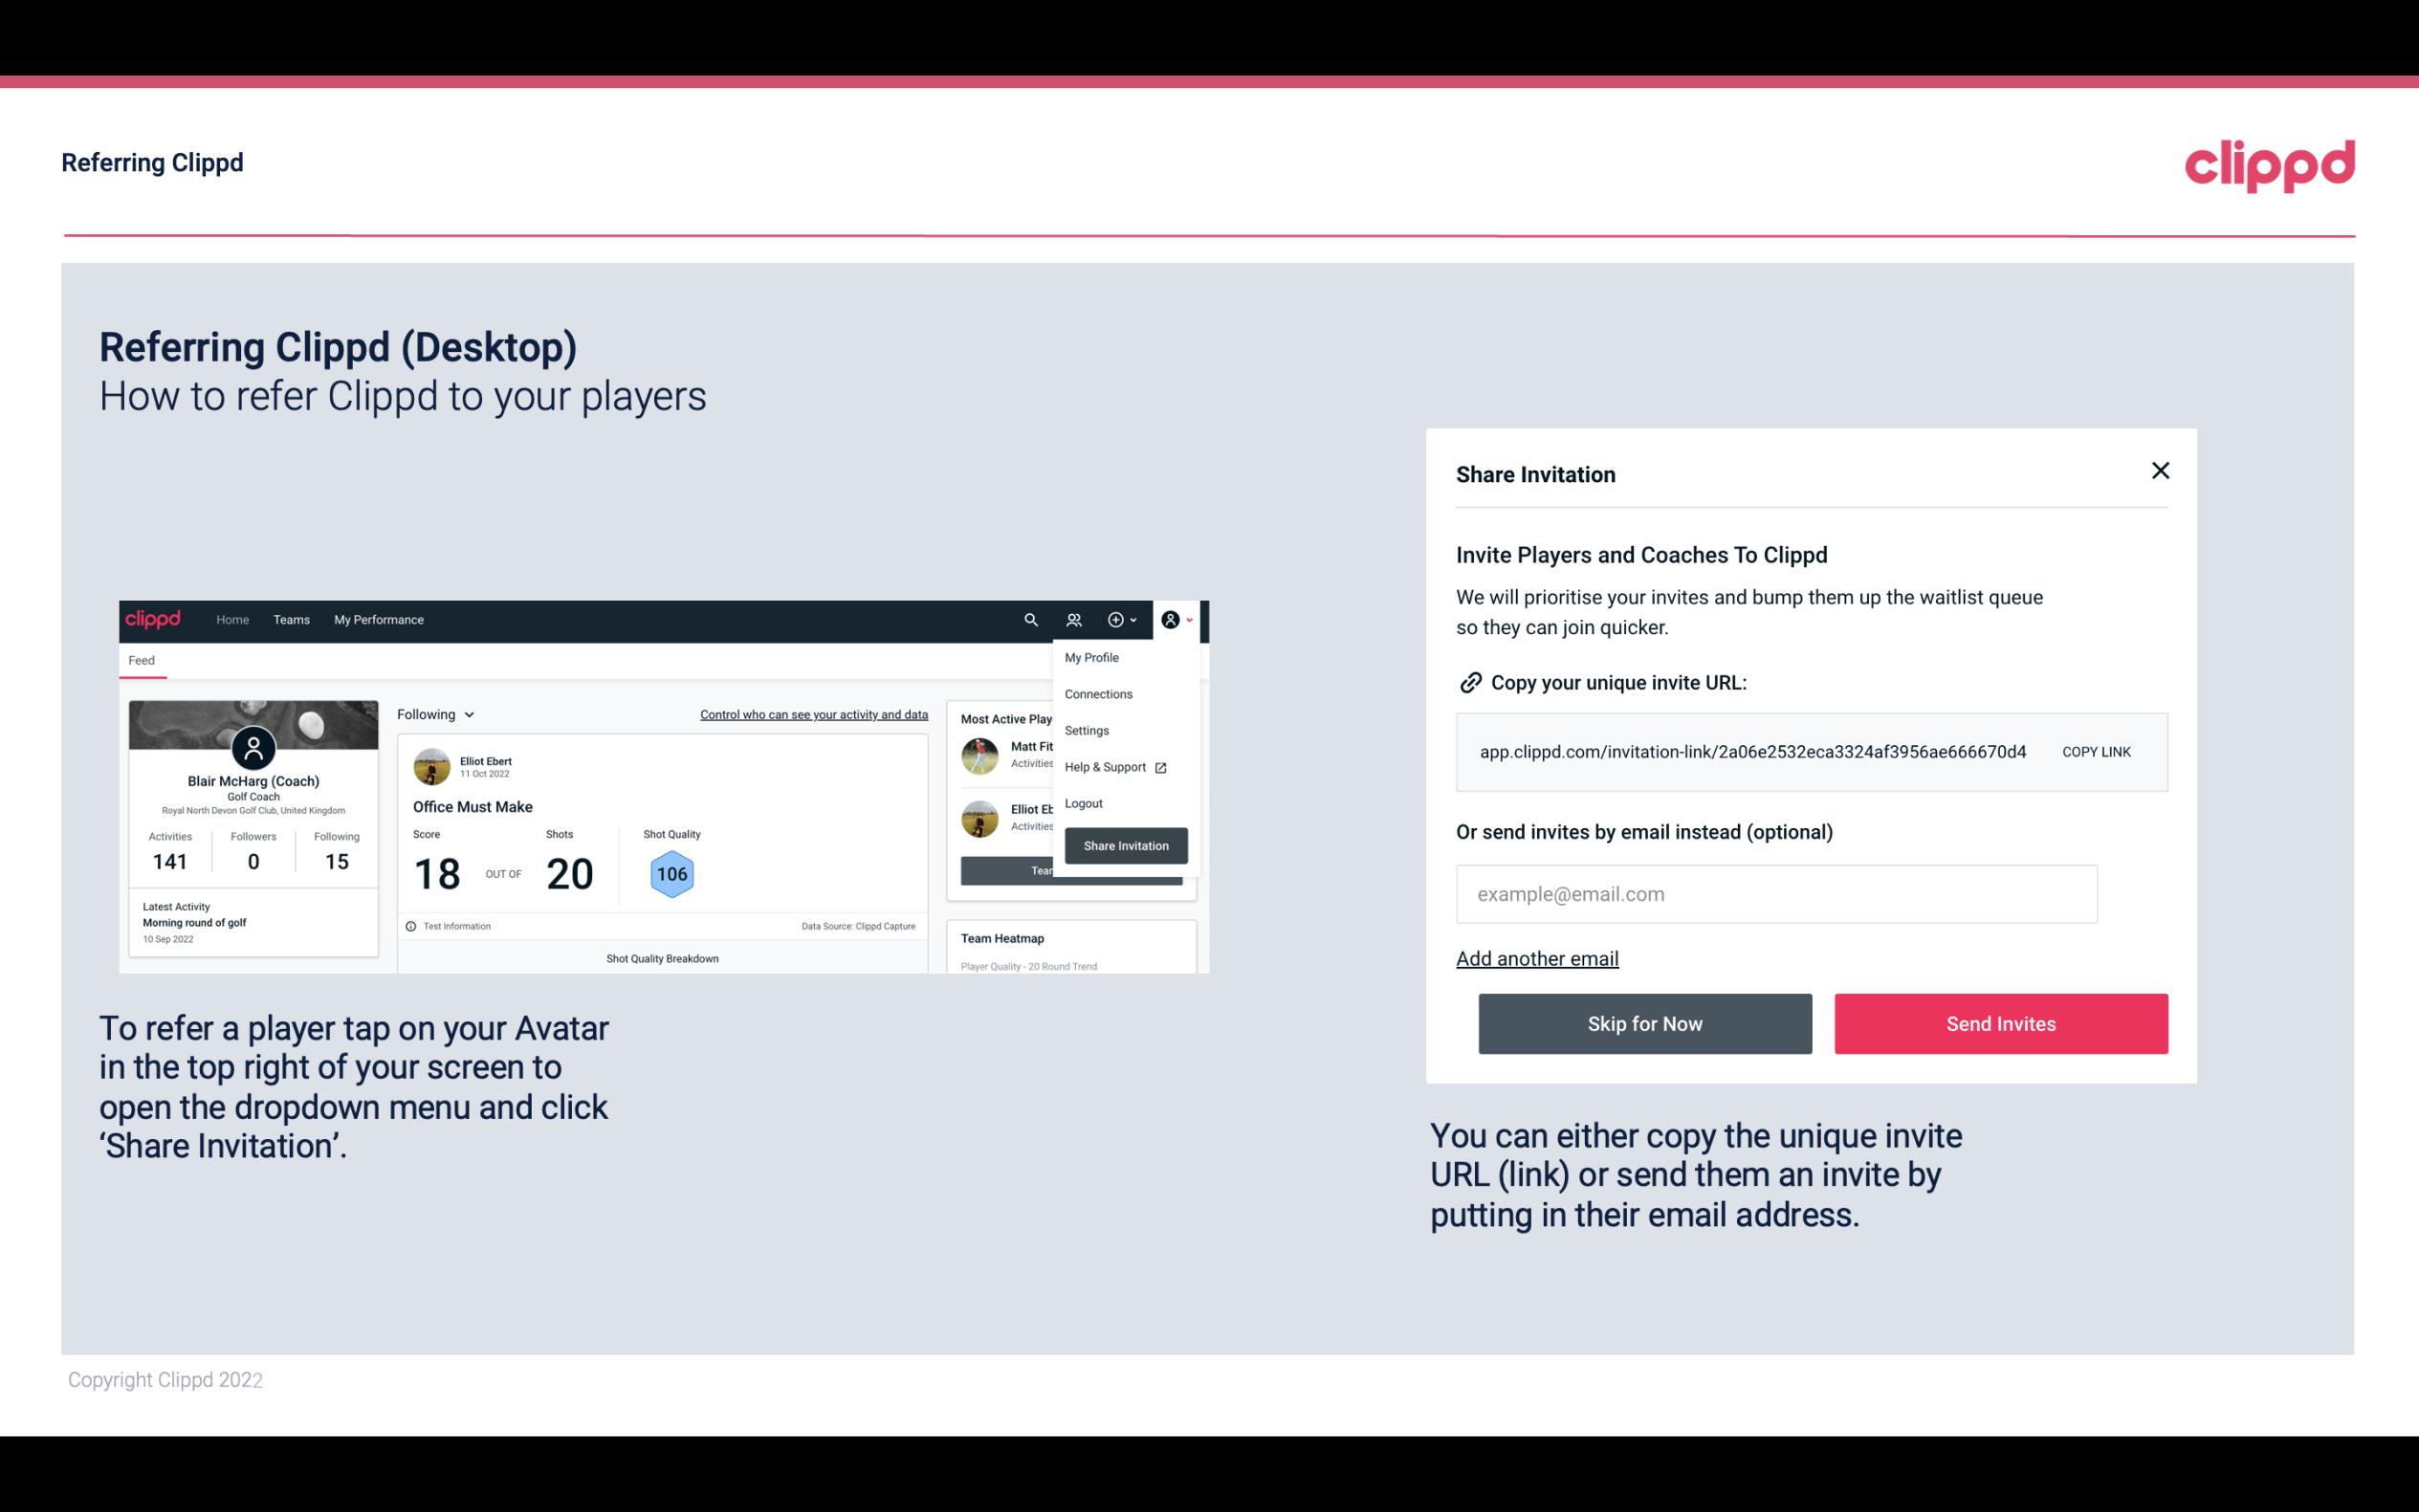Select Share Invitation from dropdown menu

tap(1125, 844)
